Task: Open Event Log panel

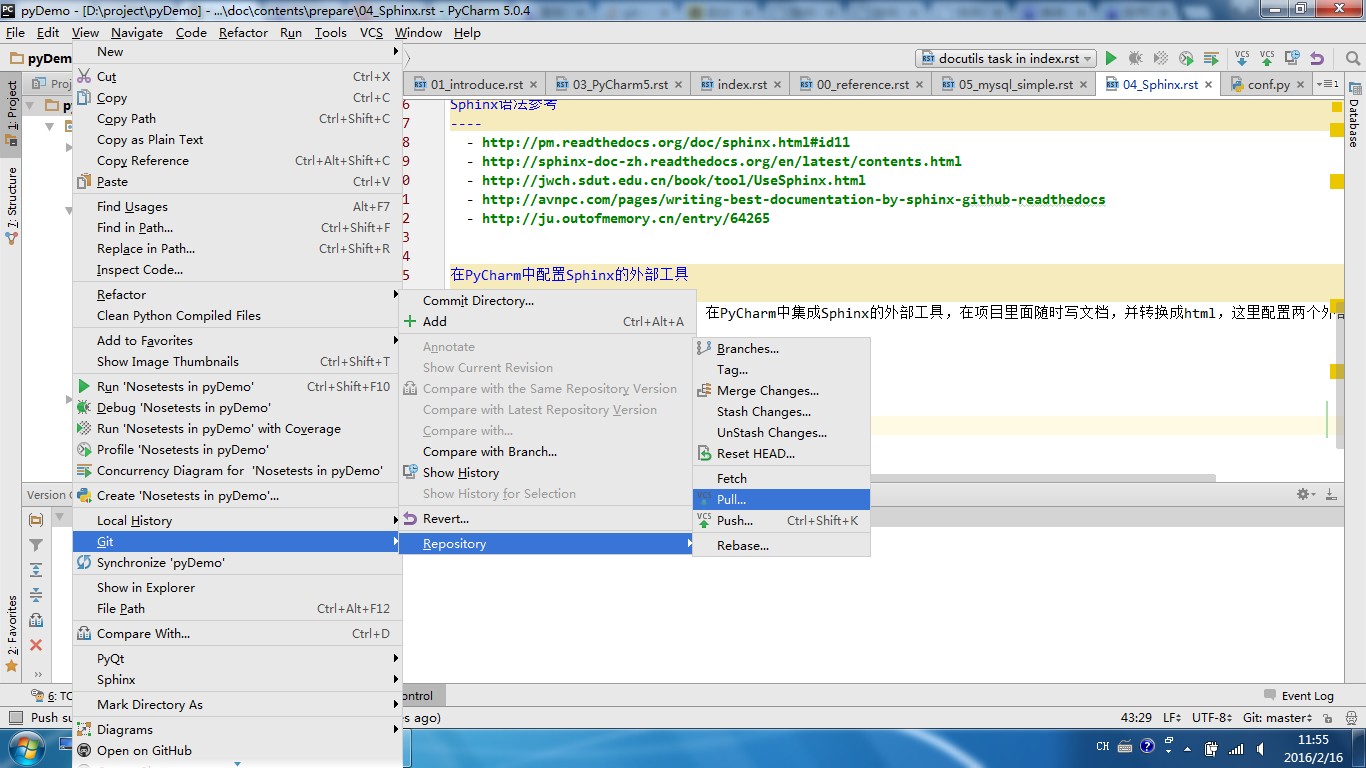Action: click(1299, 696)
